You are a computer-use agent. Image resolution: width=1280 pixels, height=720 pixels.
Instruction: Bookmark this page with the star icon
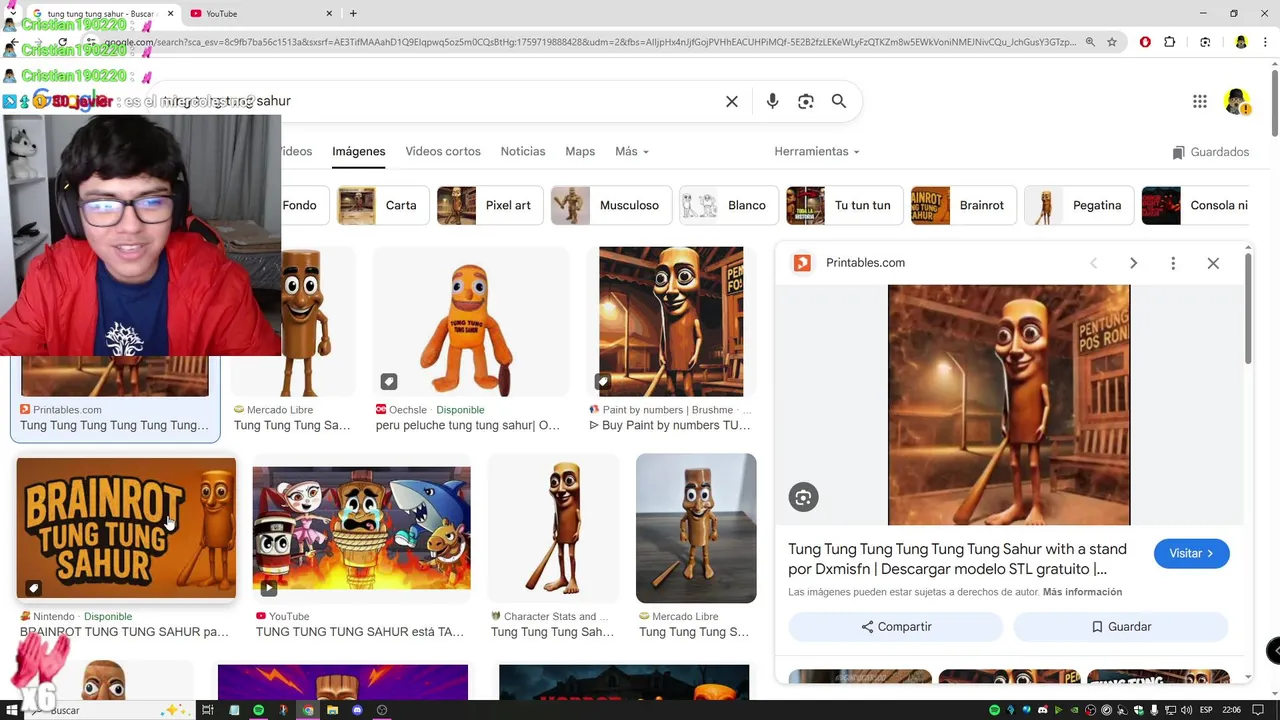[x=1112, y=42]
